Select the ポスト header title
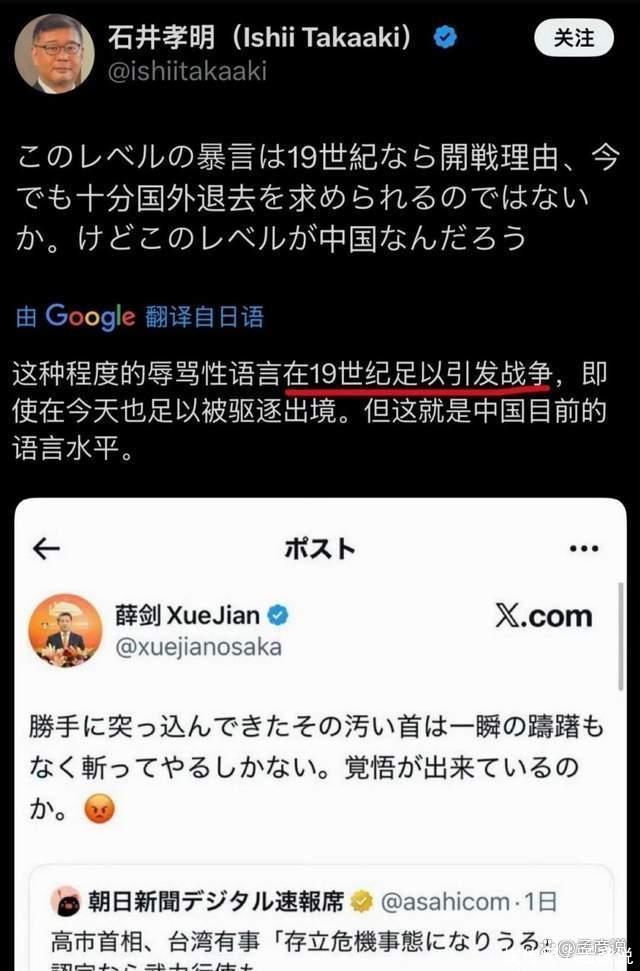 (320, 549)
